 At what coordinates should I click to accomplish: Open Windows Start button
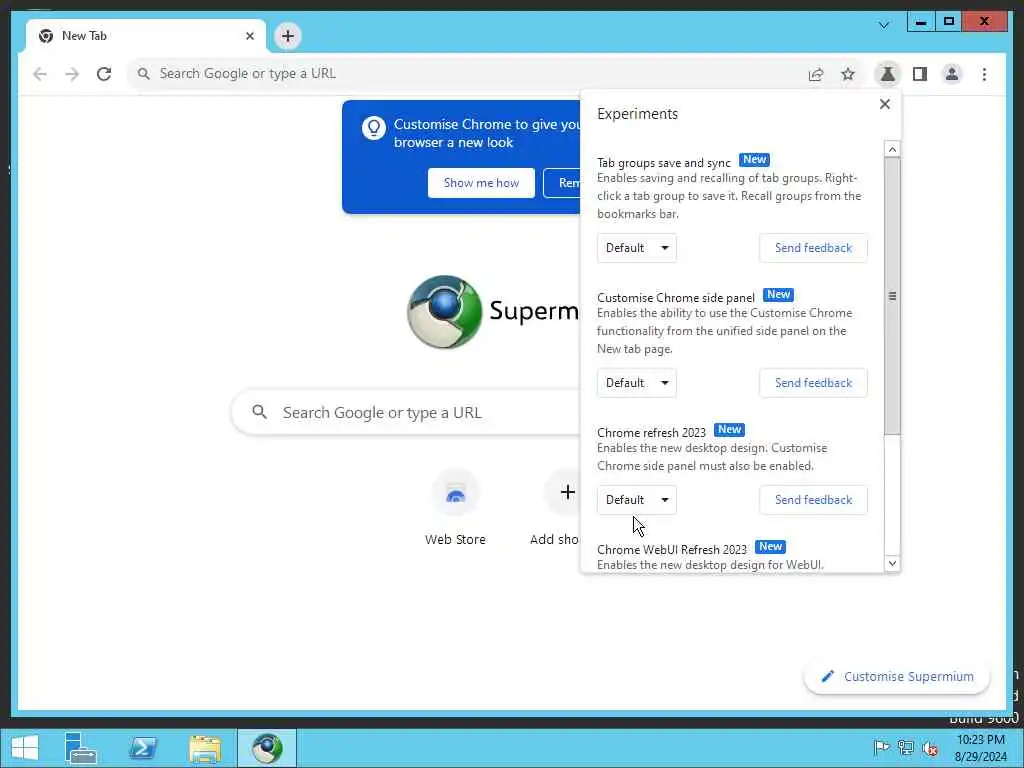point(24,748)
